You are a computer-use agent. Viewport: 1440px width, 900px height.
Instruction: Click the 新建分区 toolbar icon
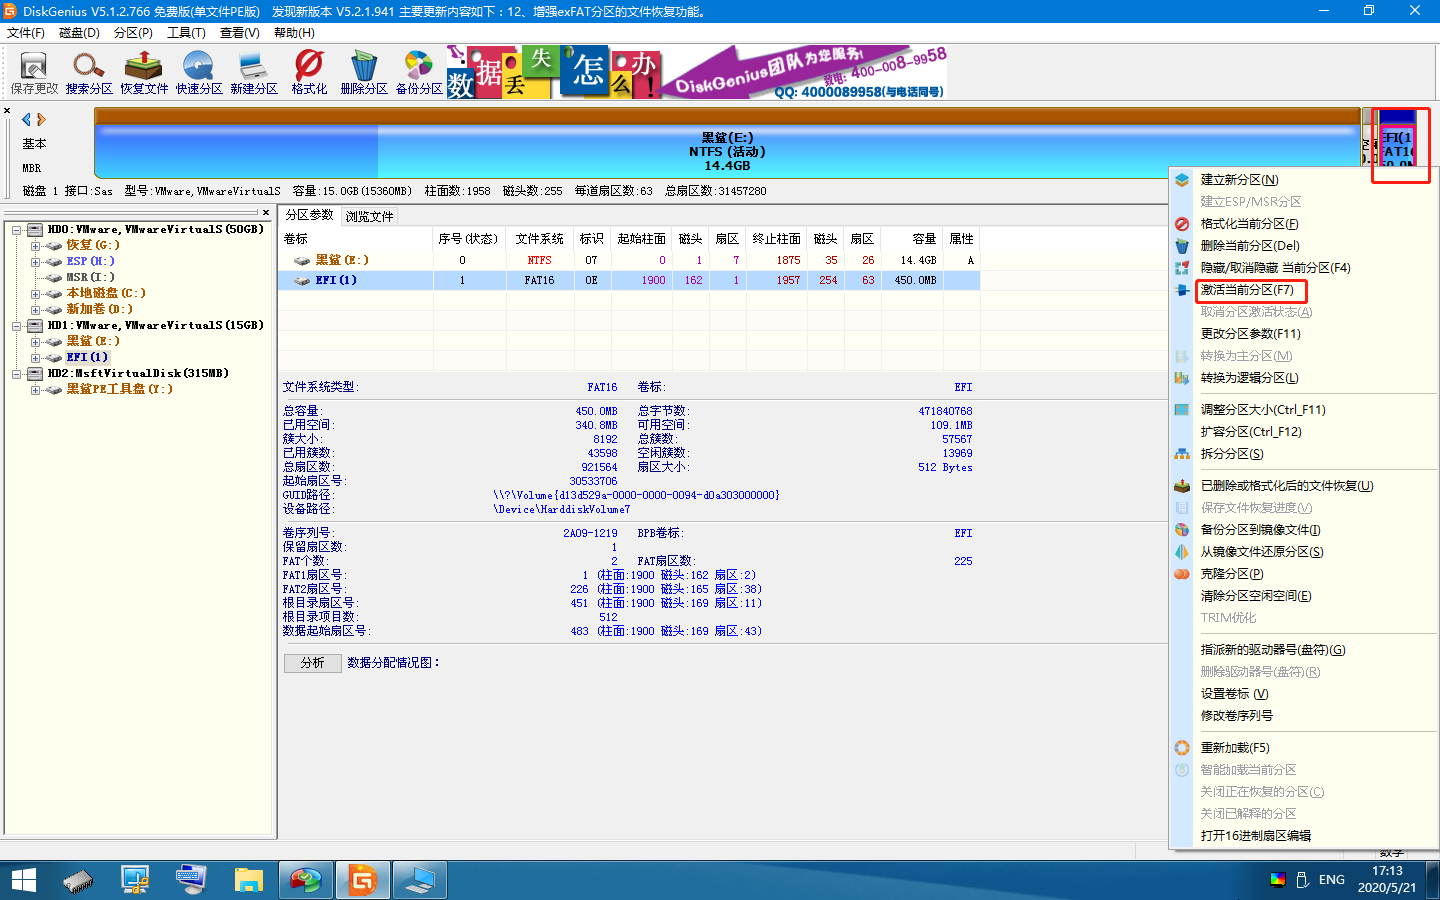[x=254, y=73]
